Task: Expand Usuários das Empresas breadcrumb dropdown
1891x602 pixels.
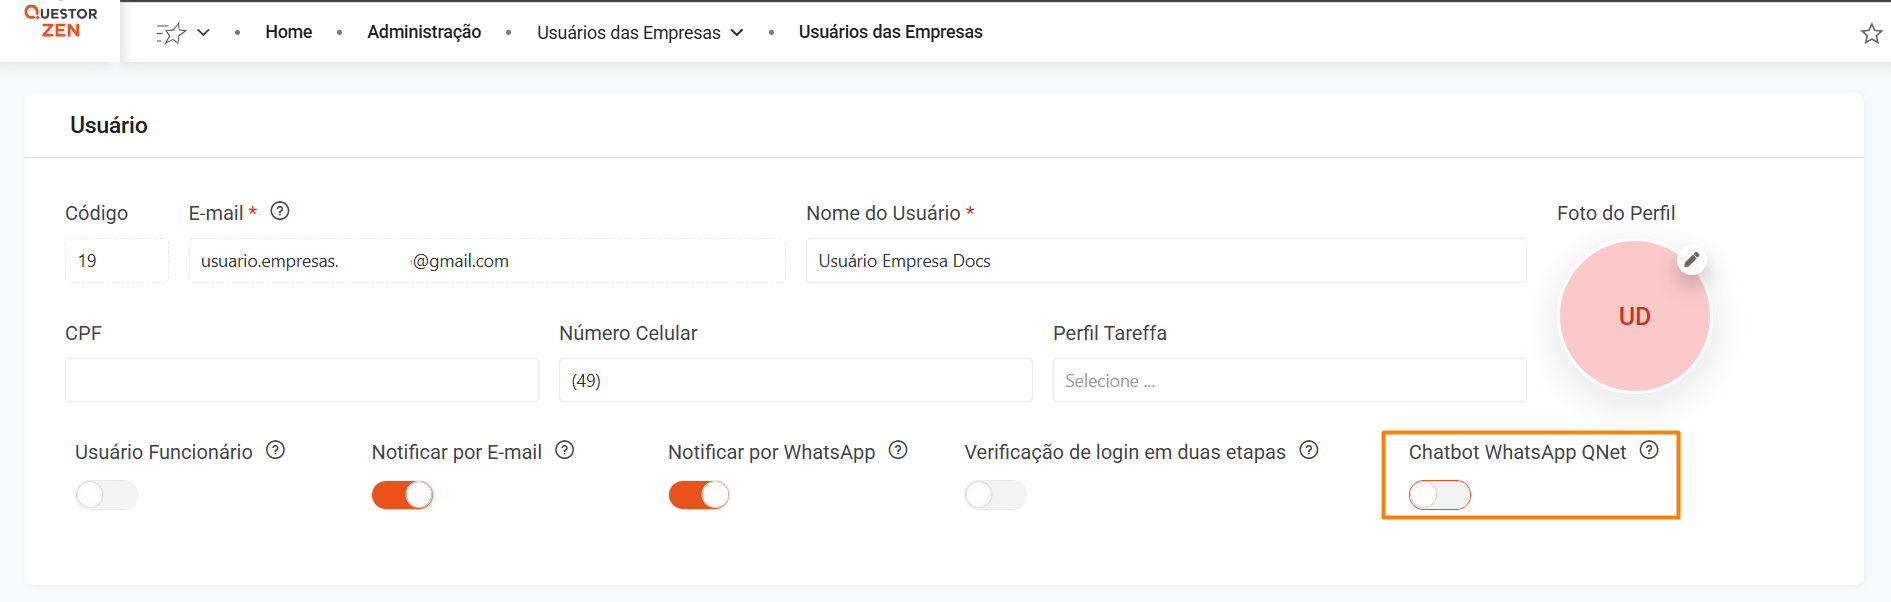Action: click(x=737, y=33)
